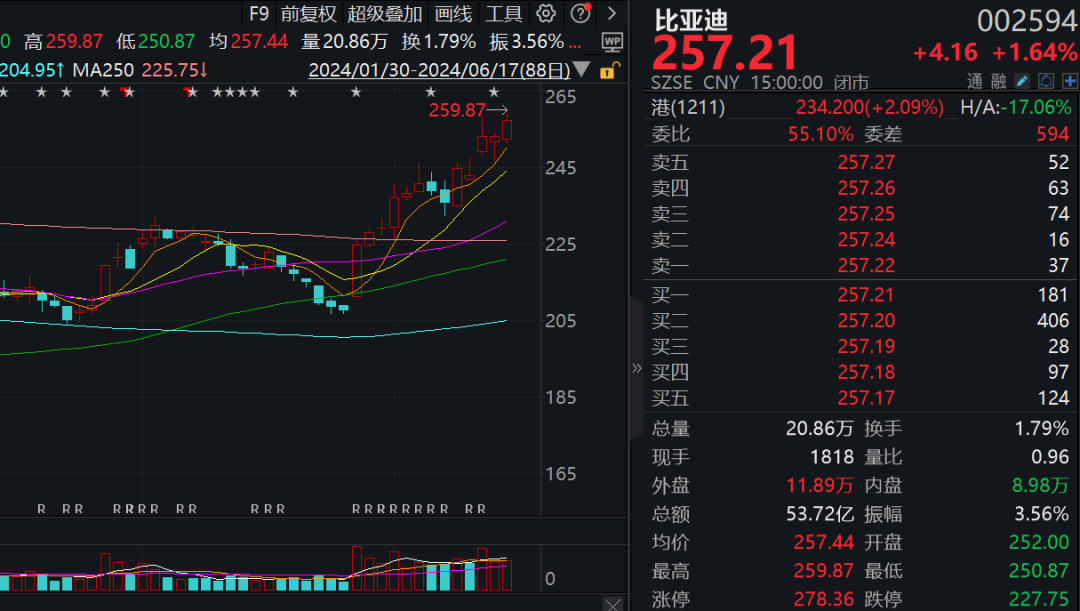Click the WP desktop icon near the date range
The height and width of the screenshot is (611, 1080).
tap(612, 42)
